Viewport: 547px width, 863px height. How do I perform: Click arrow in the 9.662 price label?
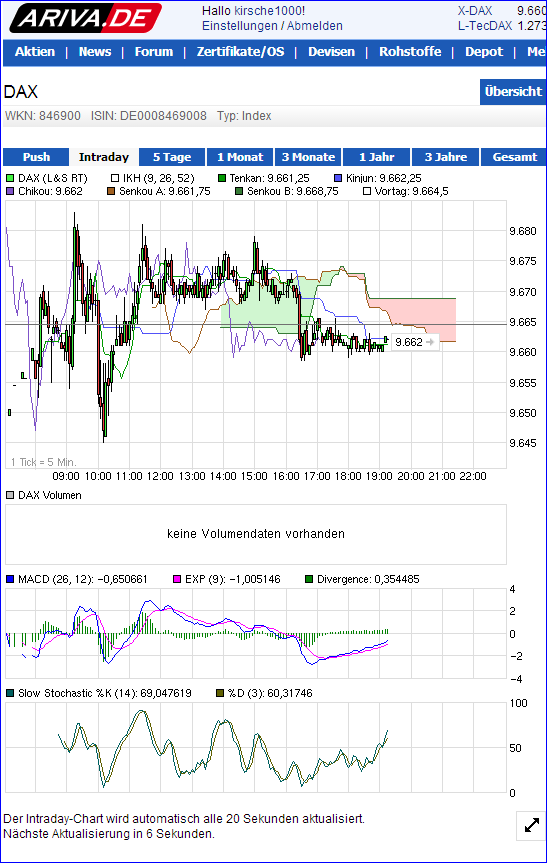pos(430,342)
